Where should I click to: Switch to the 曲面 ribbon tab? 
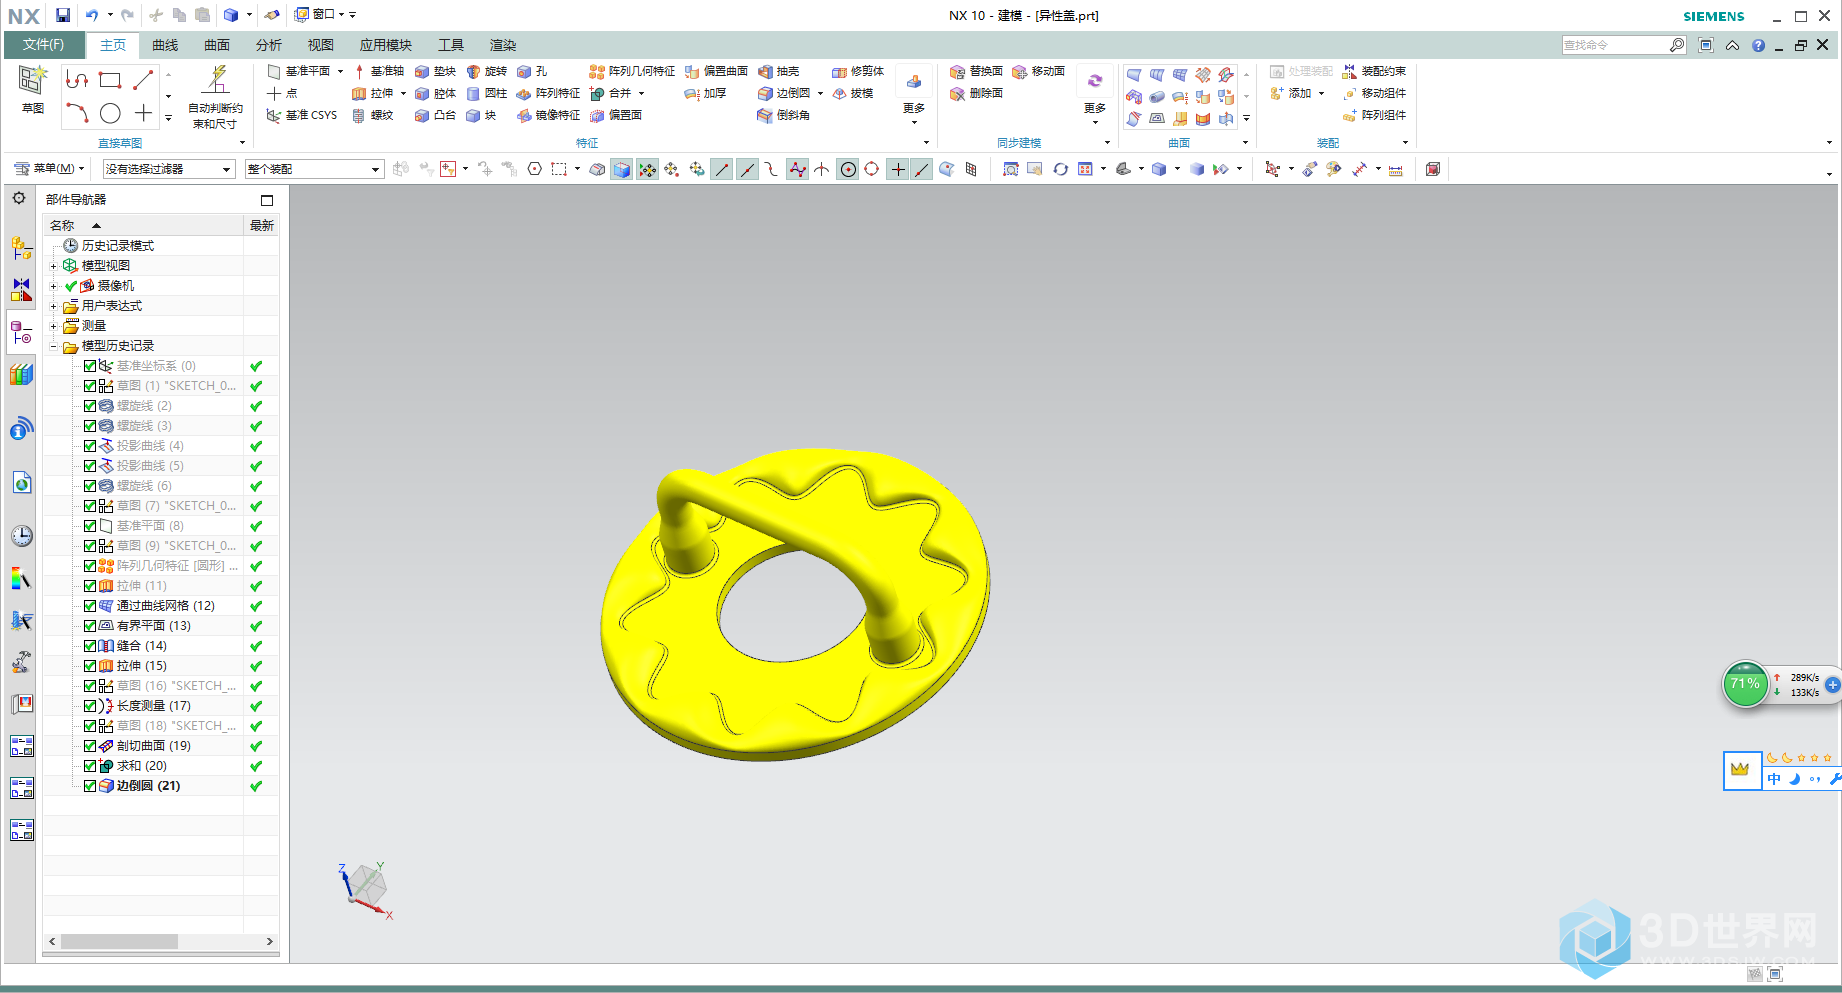[217, 45]
